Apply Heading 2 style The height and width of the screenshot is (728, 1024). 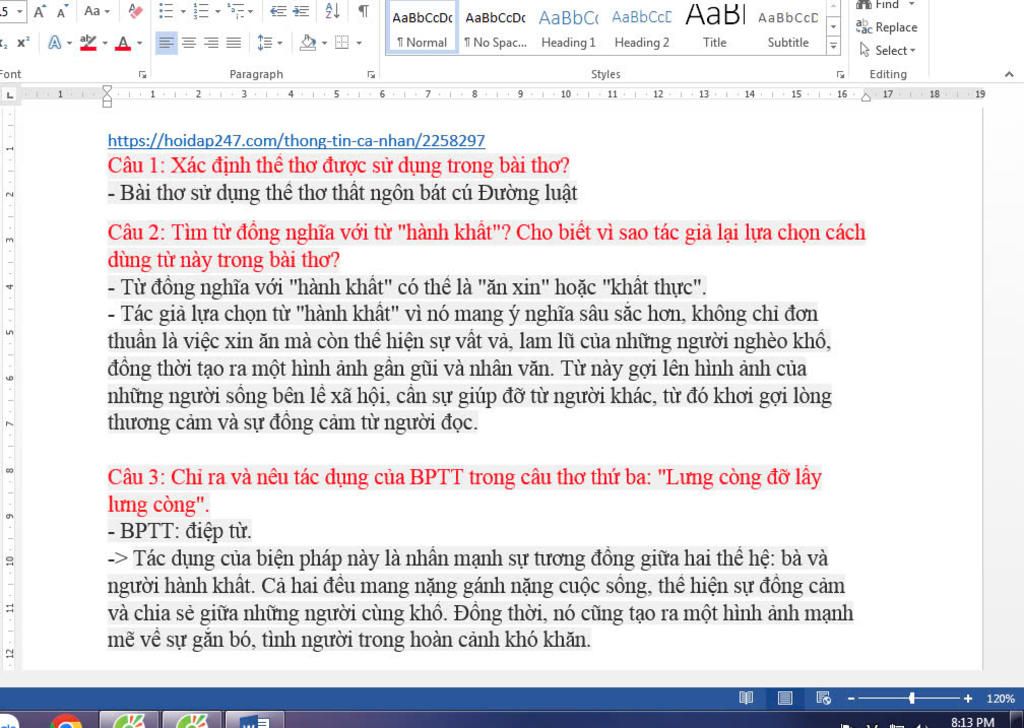pos(641,27)
